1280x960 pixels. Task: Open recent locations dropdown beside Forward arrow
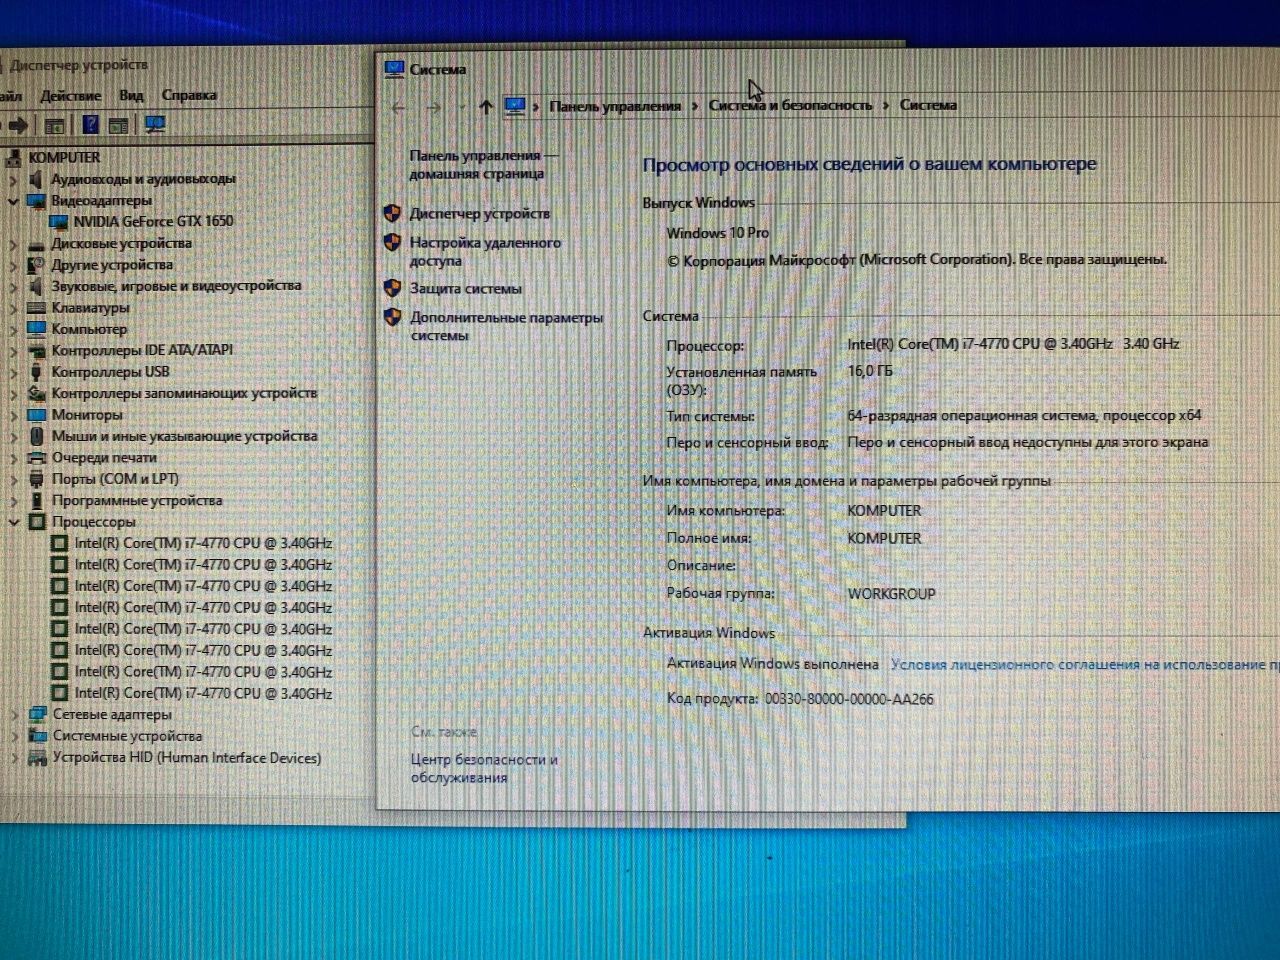pos(461,107)
